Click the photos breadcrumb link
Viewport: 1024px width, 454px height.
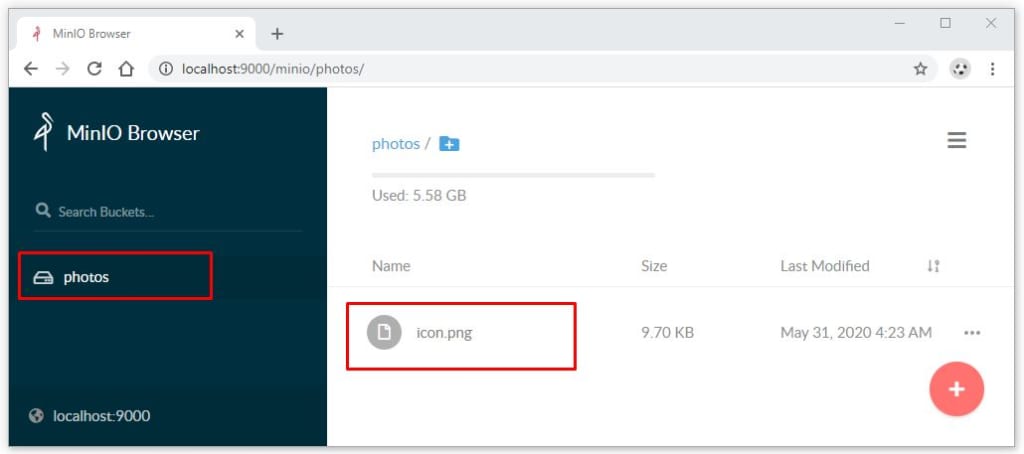395,144
